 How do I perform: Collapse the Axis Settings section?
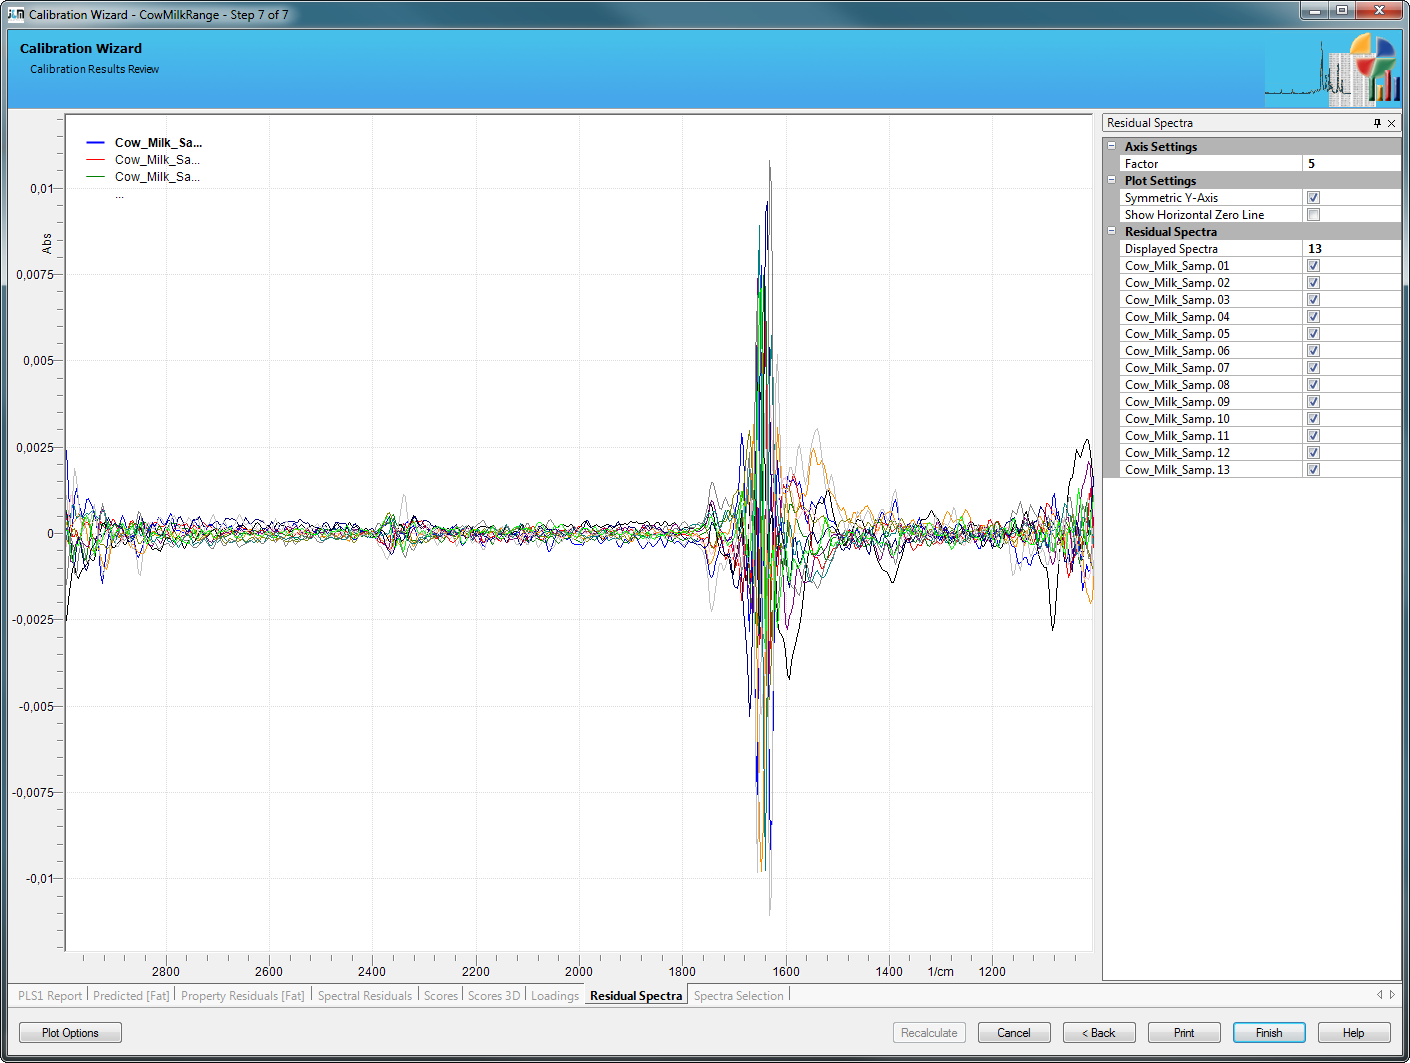(x=1111, y=146)
